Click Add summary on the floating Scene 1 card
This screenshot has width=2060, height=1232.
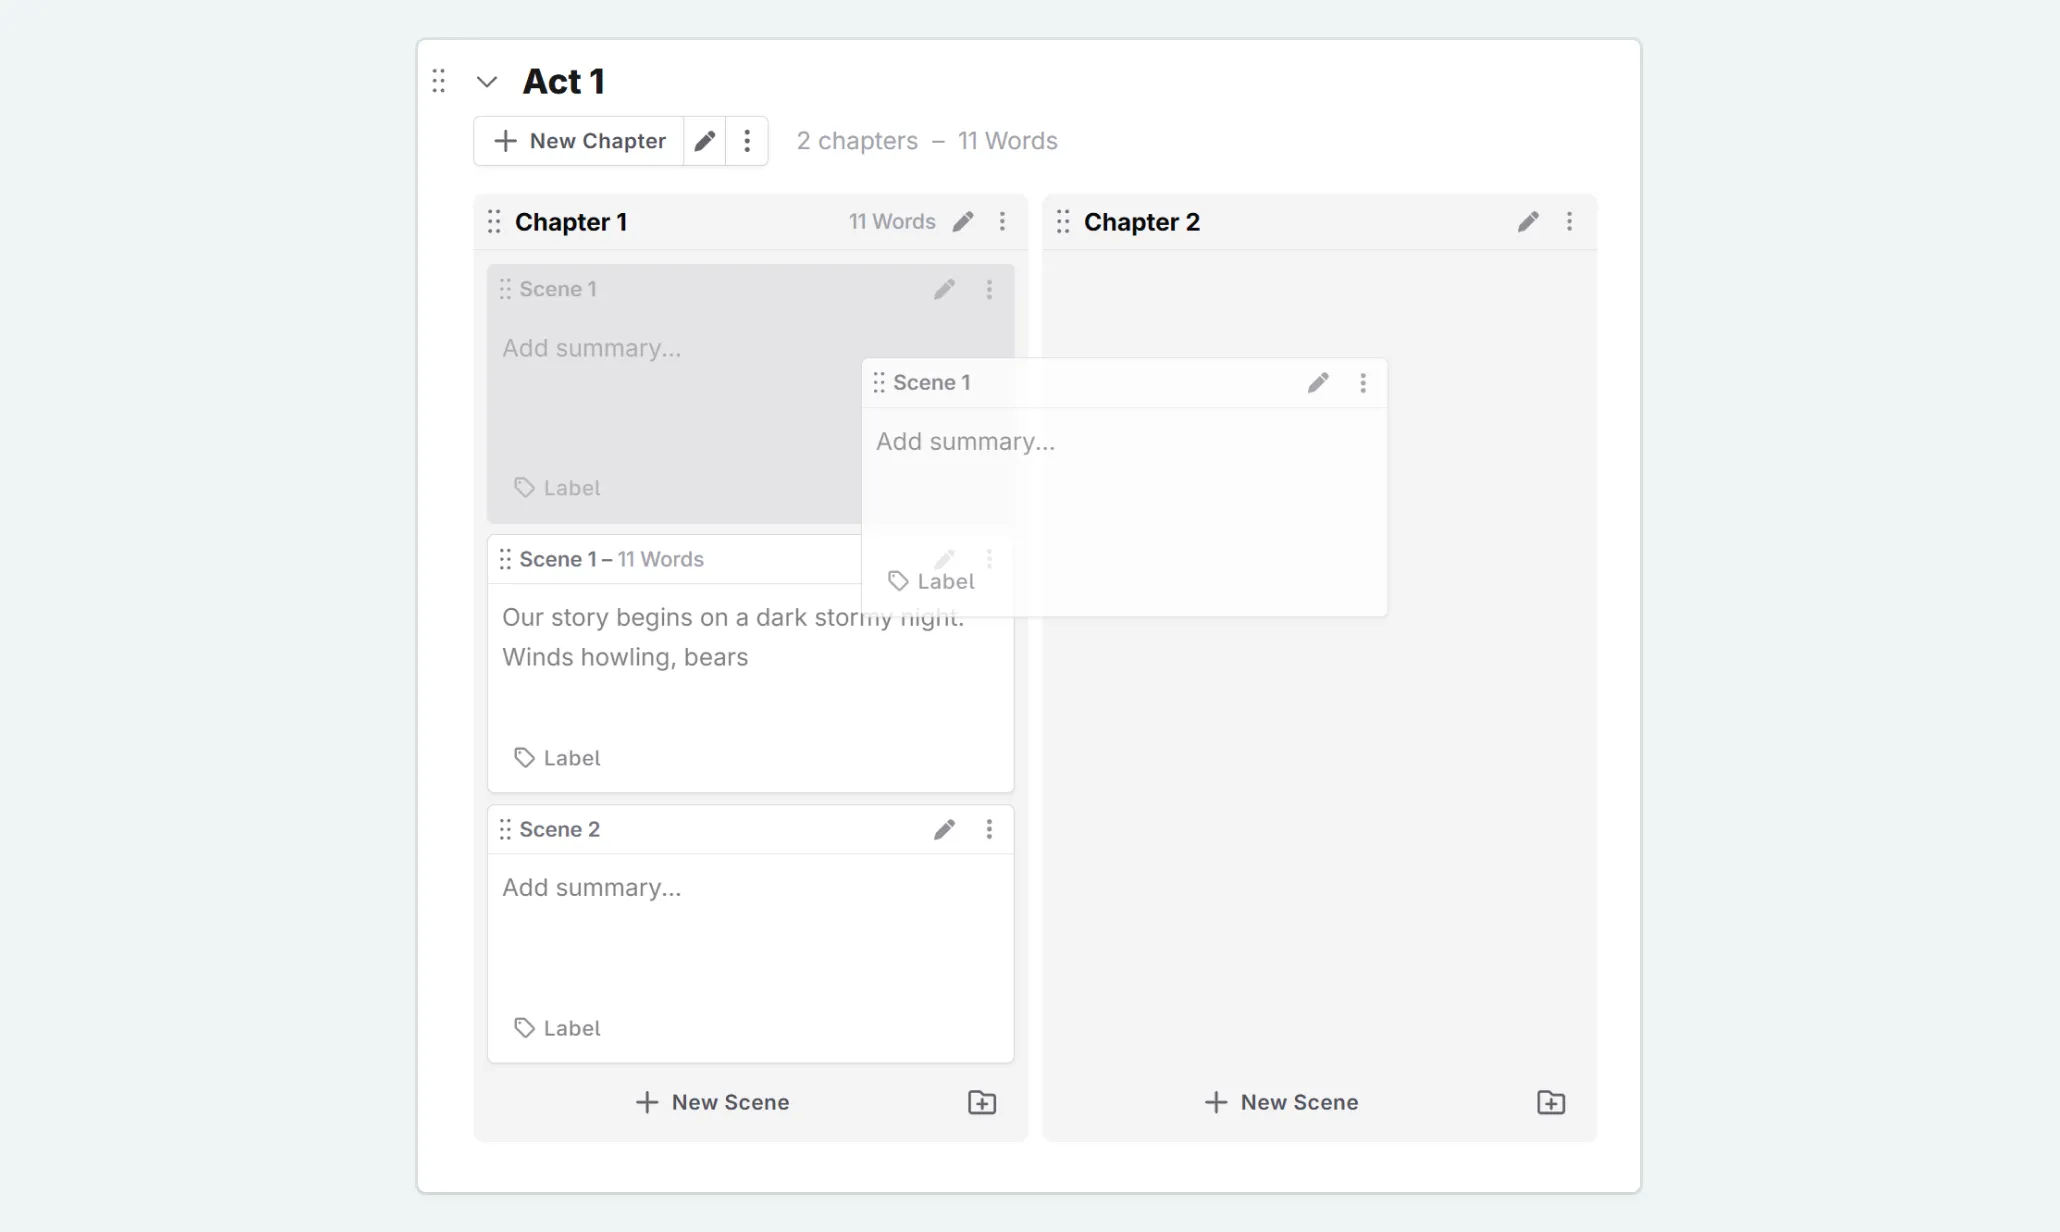click(965, 441)
